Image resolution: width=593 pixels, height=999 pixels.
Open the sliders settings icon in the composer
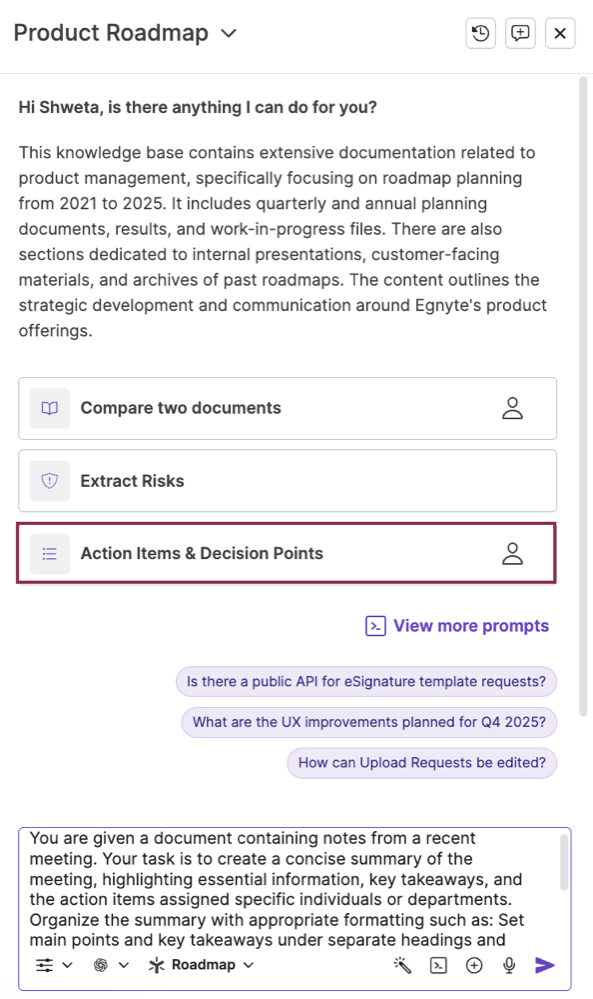tap(45, 965)
